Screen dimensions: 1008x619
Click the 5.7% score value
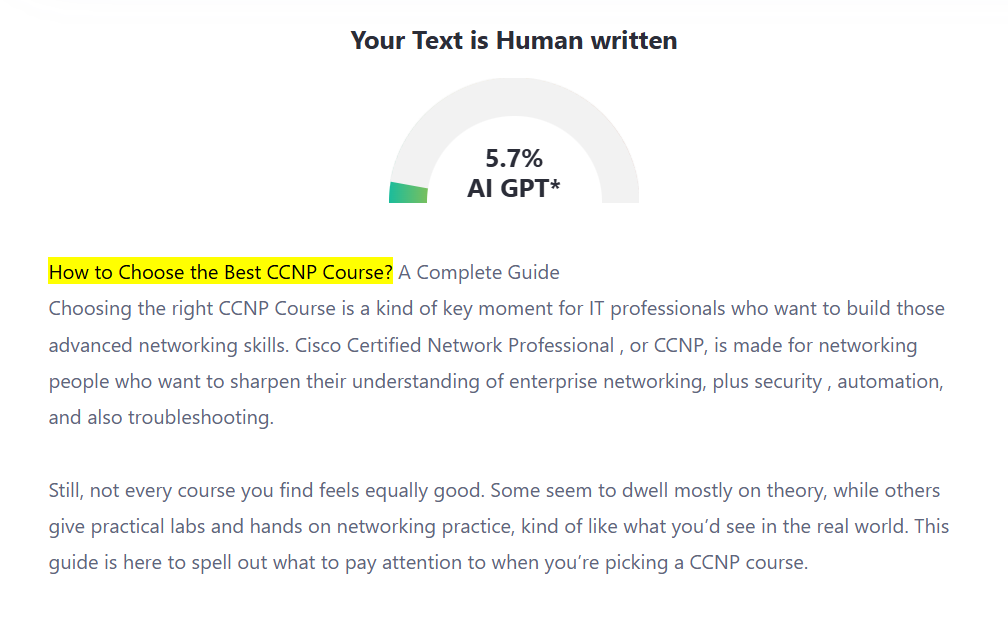[x=514, y=158]
